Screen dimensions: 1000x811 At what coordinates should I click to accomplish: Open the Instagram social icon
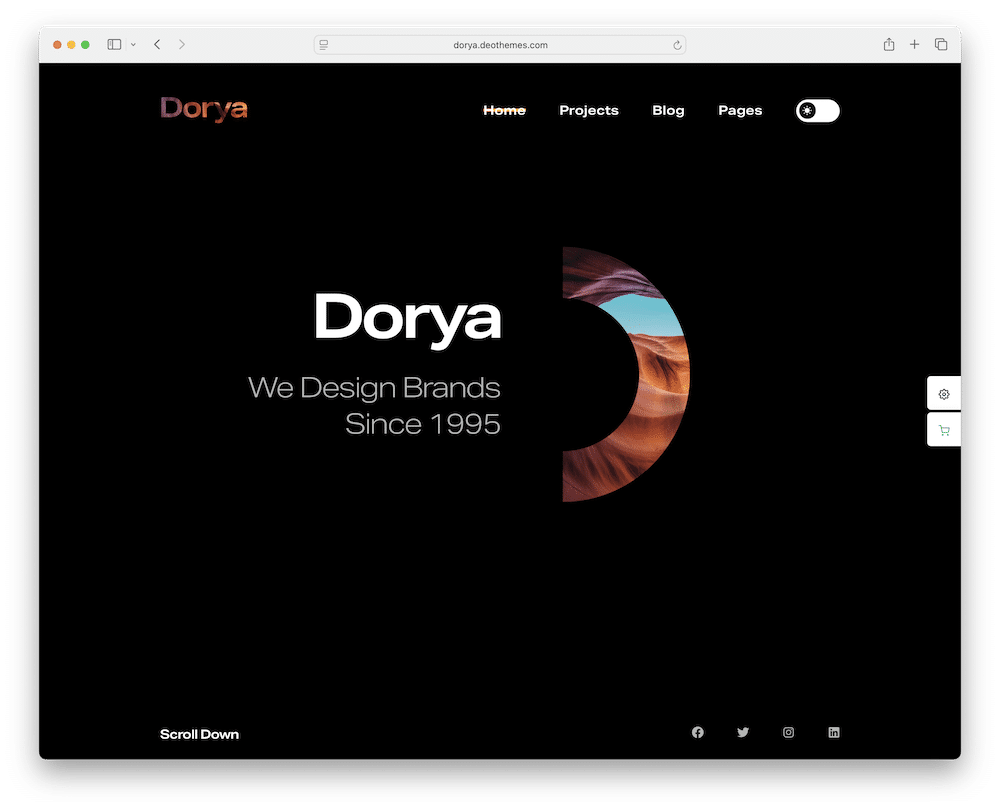pyautogui.click(x=788, y=733)
